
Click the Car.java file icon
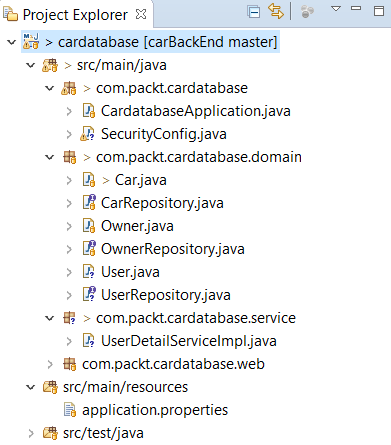89,180
